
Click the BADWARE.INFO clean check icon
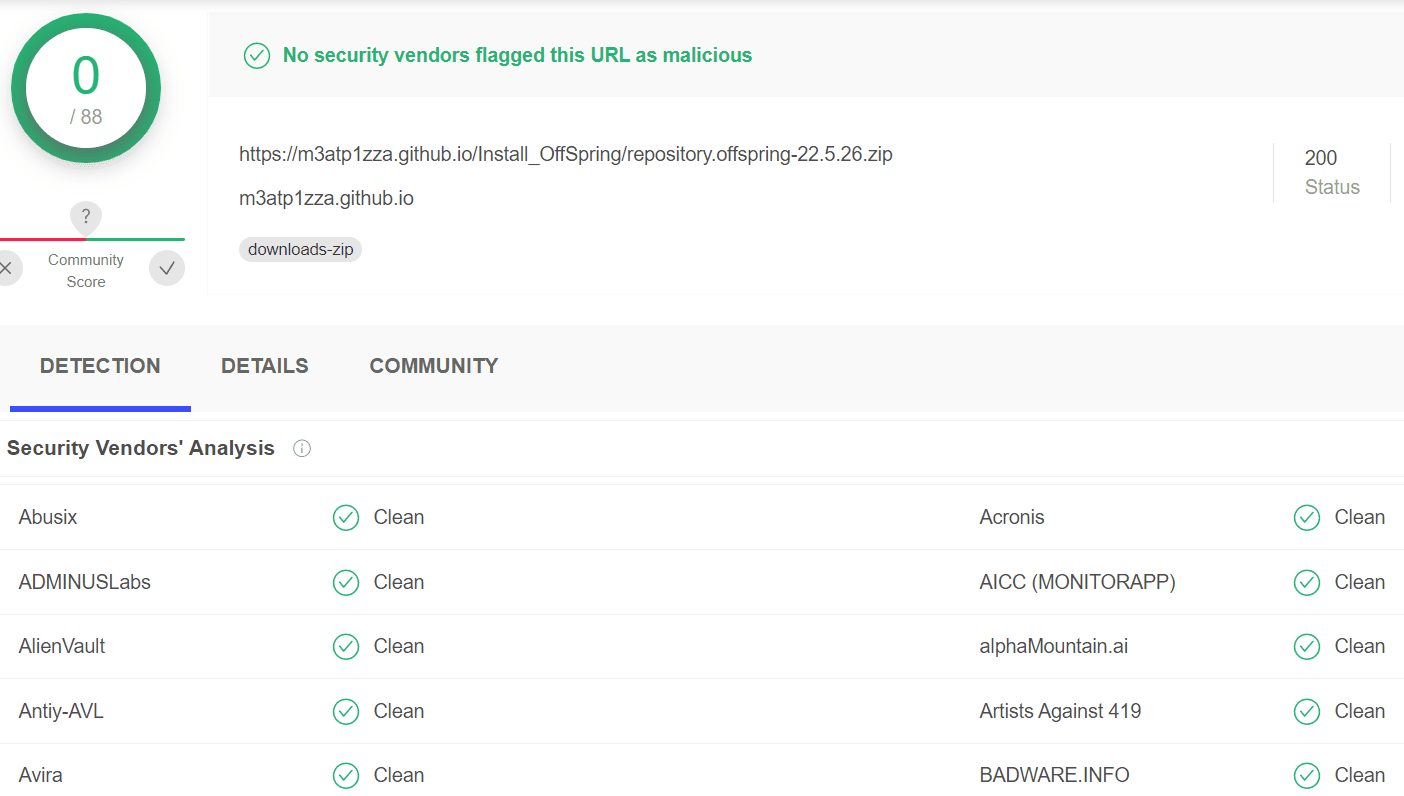1307,775
